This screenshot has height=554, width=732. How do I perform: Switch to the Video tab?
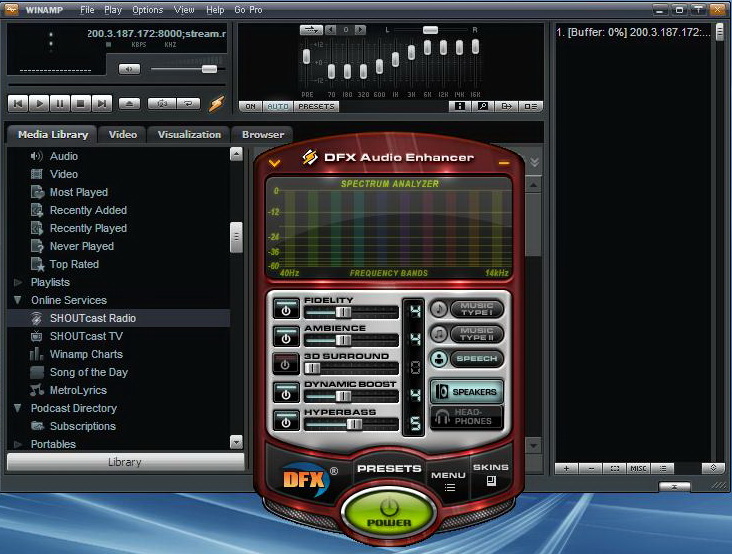(x=123, y=134)
